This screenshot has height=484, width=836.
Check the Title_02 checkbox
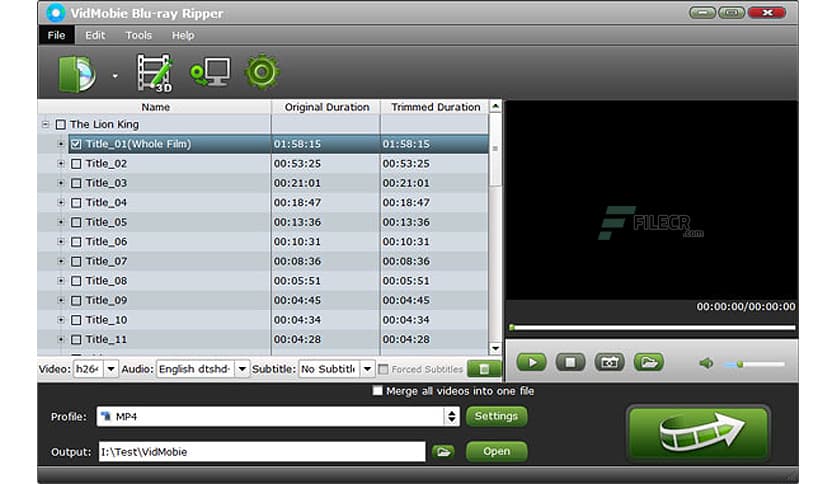click(76, 164)
